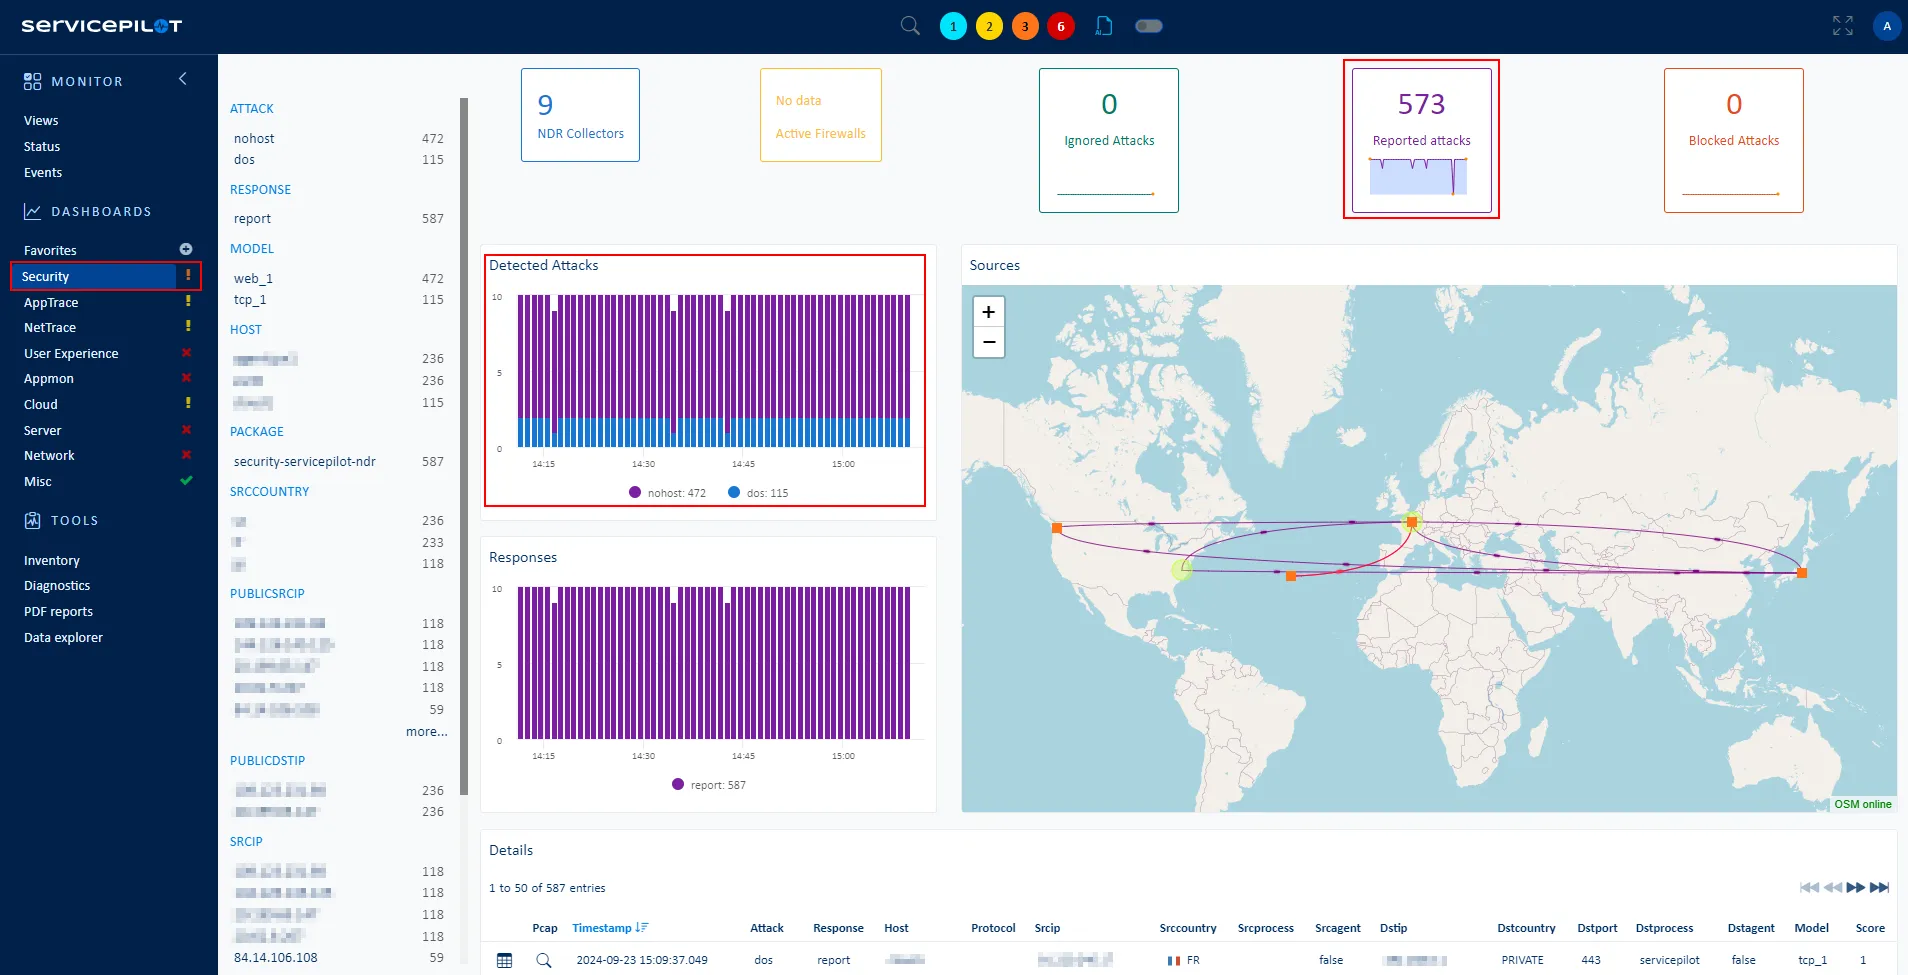This screenshot has height=975, width=1908.
Task: Open the NetTrace dashboard
Action: 50,328
